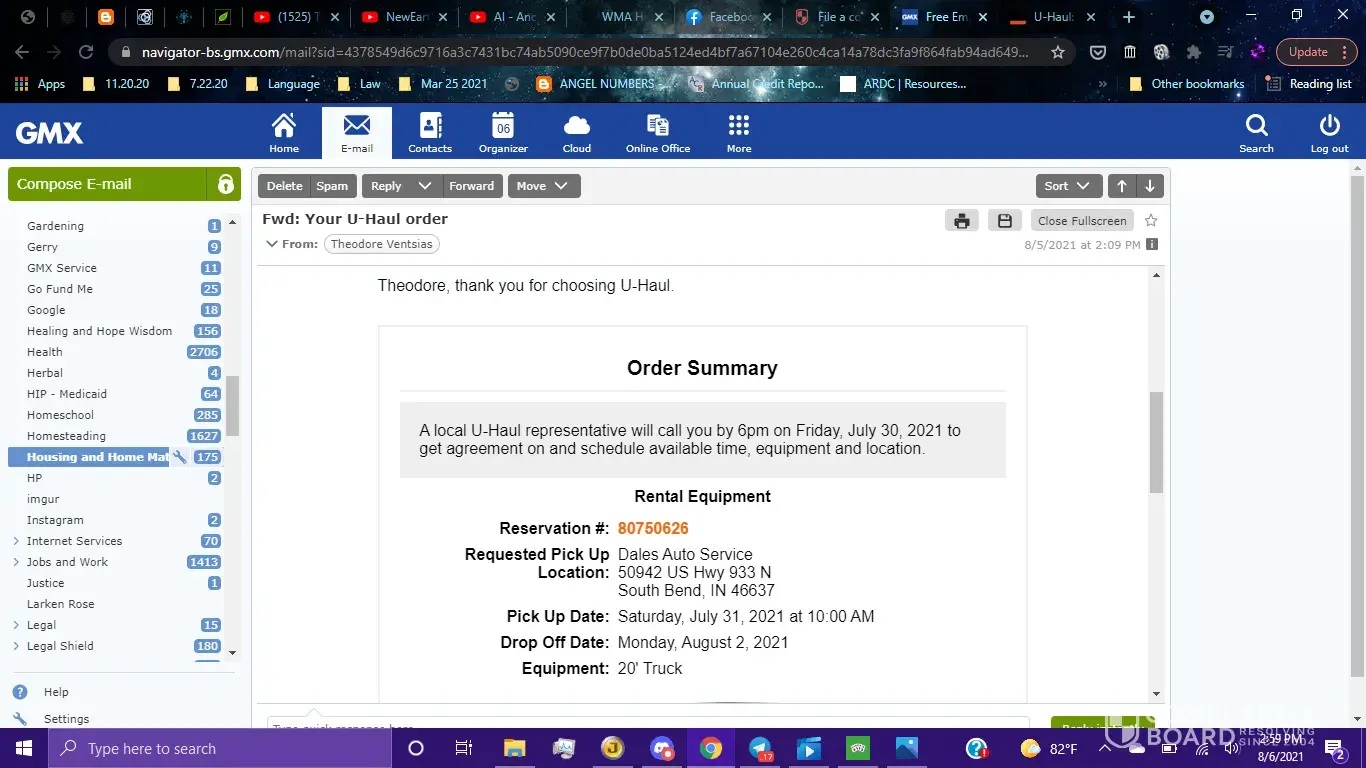Delete the open email
This screenshot has height=768, width=1366.
tap(284, 186)
